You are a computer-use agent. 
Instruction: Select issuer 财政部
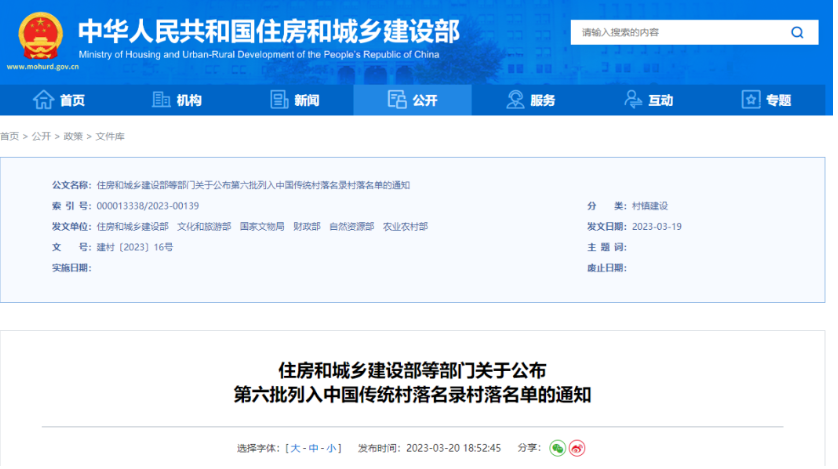point(308,228)
